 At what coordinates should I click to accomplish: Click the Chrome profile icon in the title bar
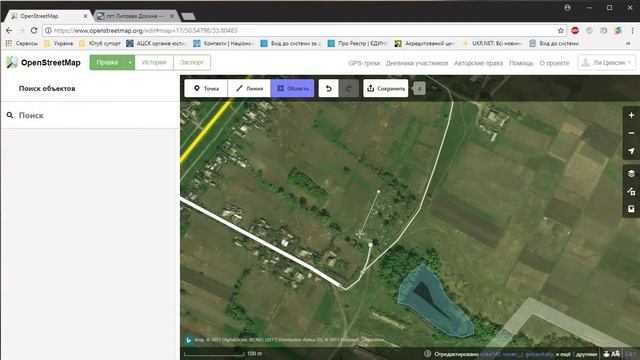point(567,8)
